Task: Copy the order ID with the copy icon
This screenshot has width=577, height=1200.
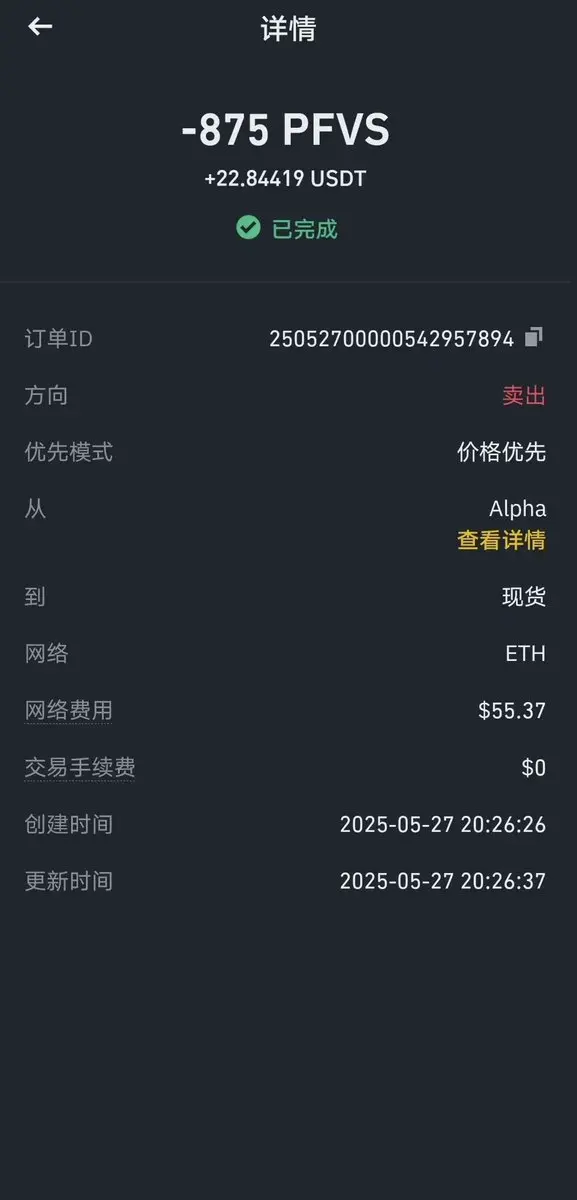Action: pyautogui.click(x=534, y=337)
